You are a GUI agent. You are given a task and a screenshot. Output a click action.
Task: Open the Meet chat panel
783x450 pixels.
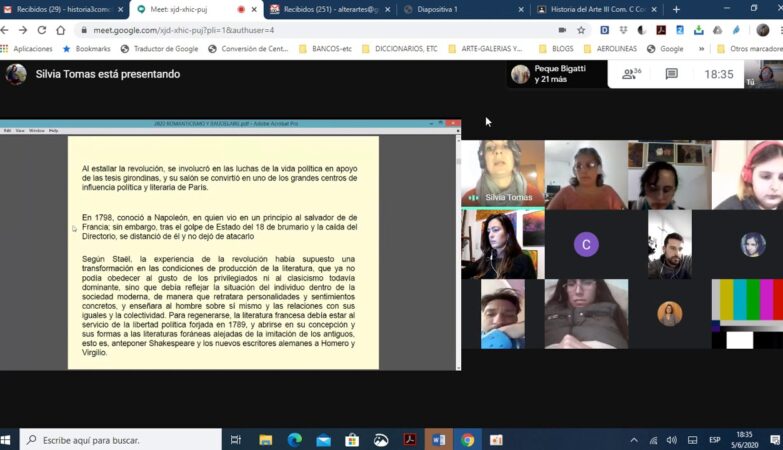pos(672,74)
